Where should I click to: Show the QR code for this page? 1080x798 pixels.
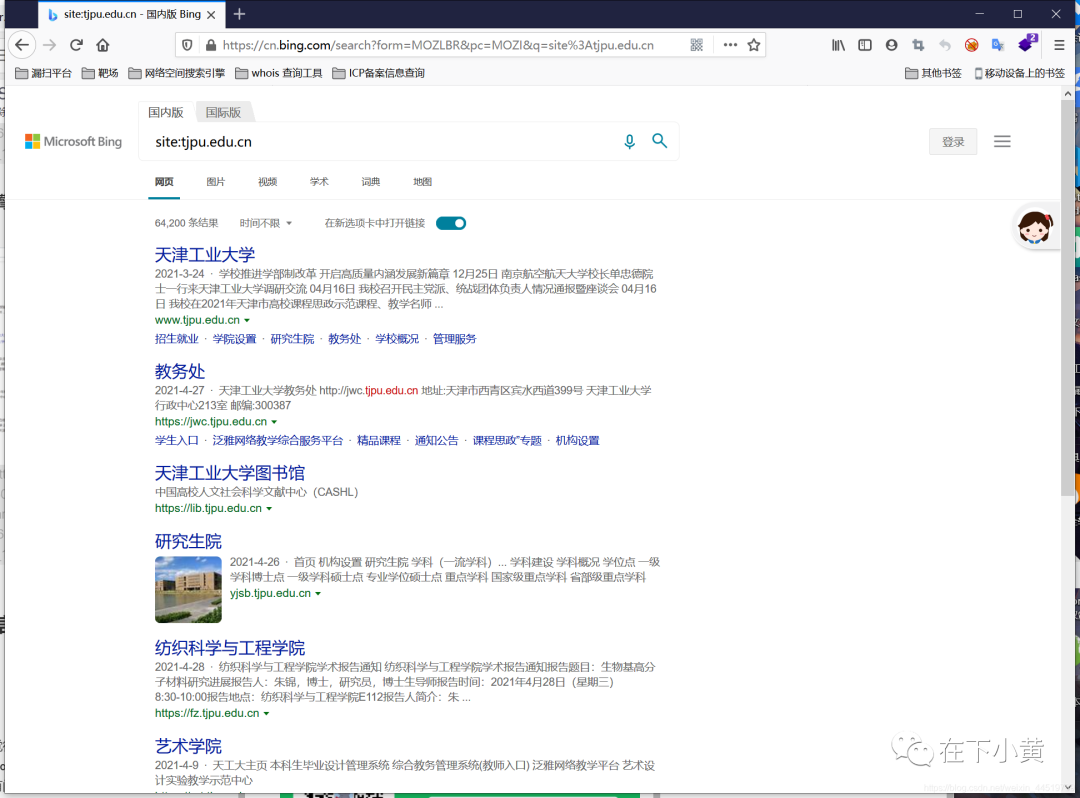tap(697, 45)
